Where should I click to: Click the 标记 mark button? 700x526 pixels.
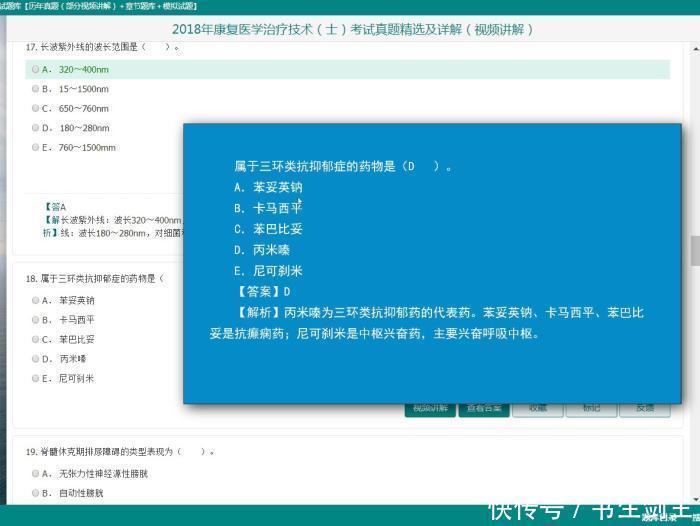[591, 408]
